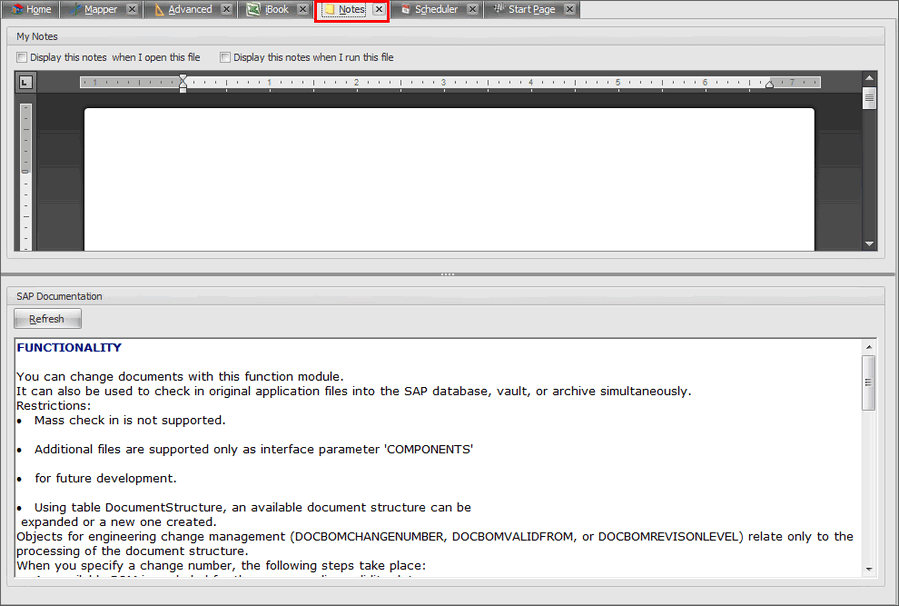
Task: Switch to the Start Page tab
Action: (x=530, y=8)
